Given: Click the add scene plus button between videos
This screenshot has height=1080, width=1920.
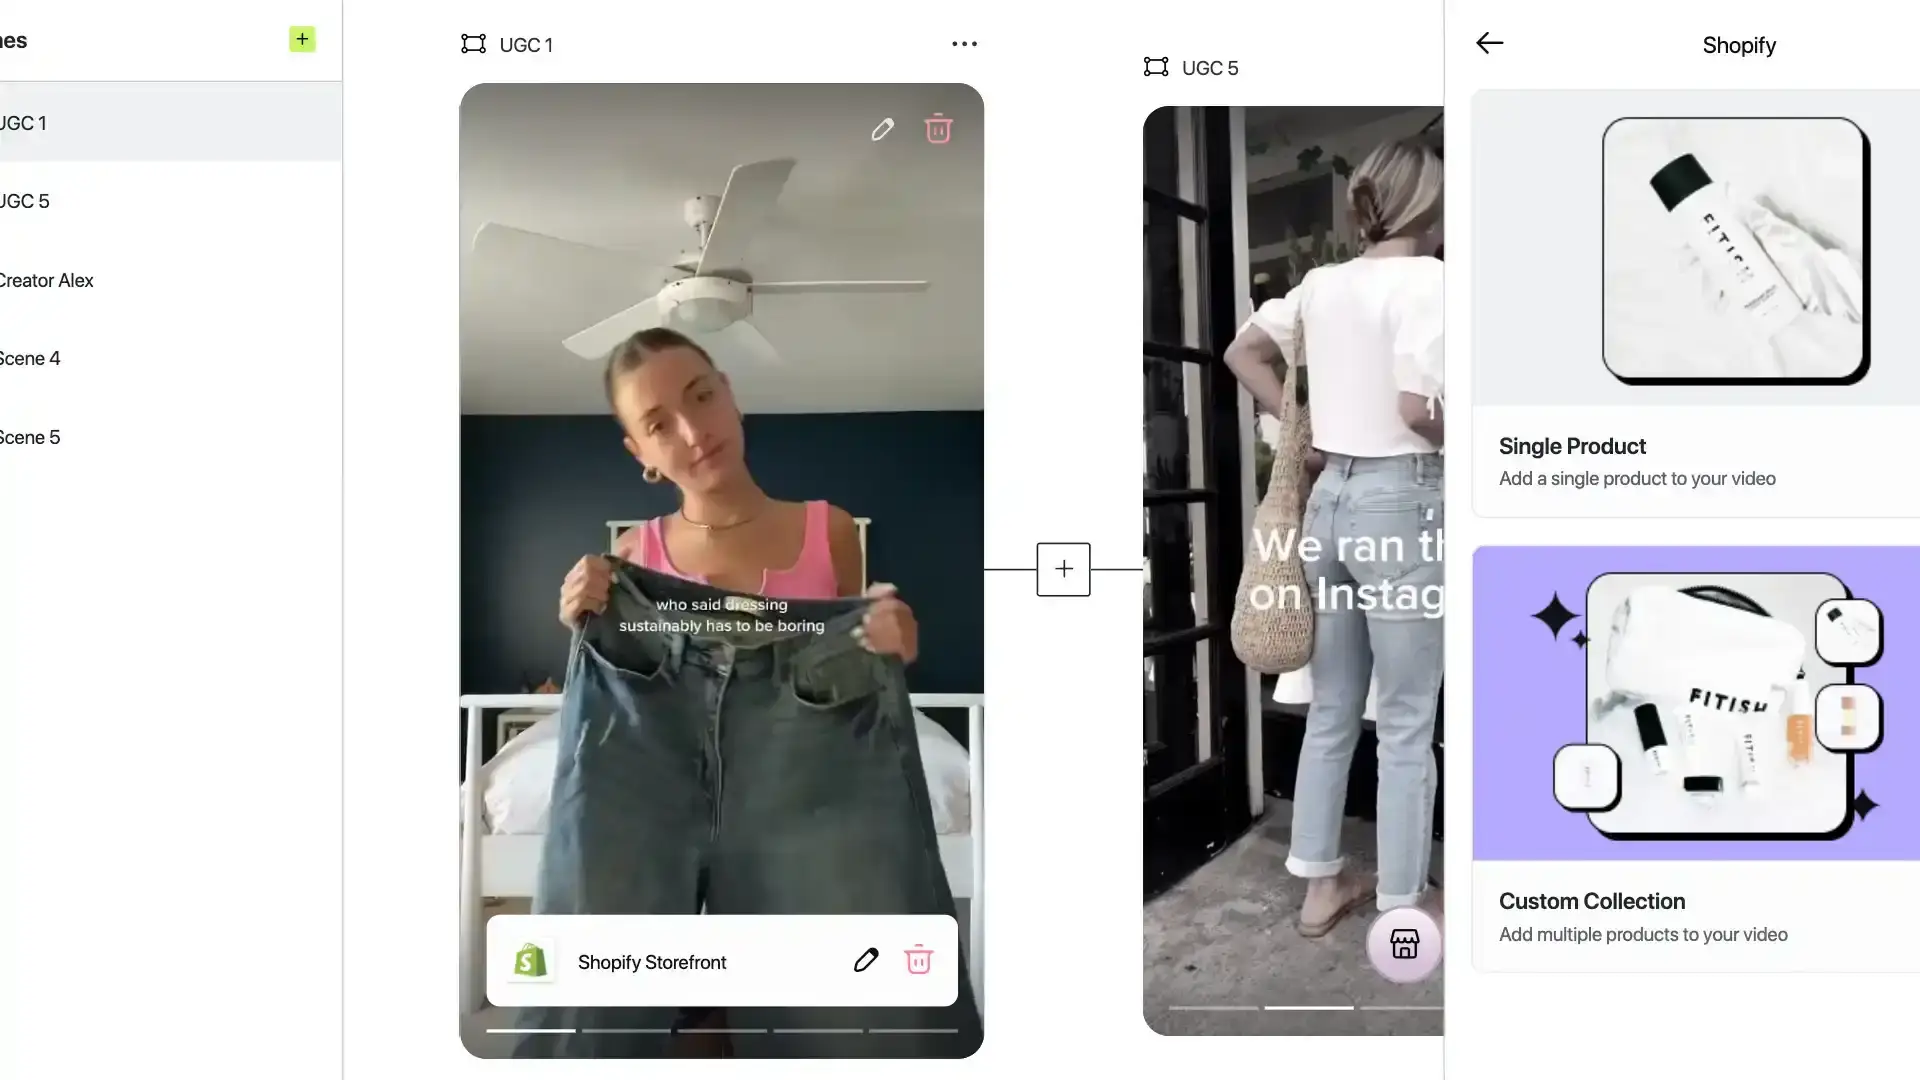Looking at the screenshot, I should [1063, 568].
